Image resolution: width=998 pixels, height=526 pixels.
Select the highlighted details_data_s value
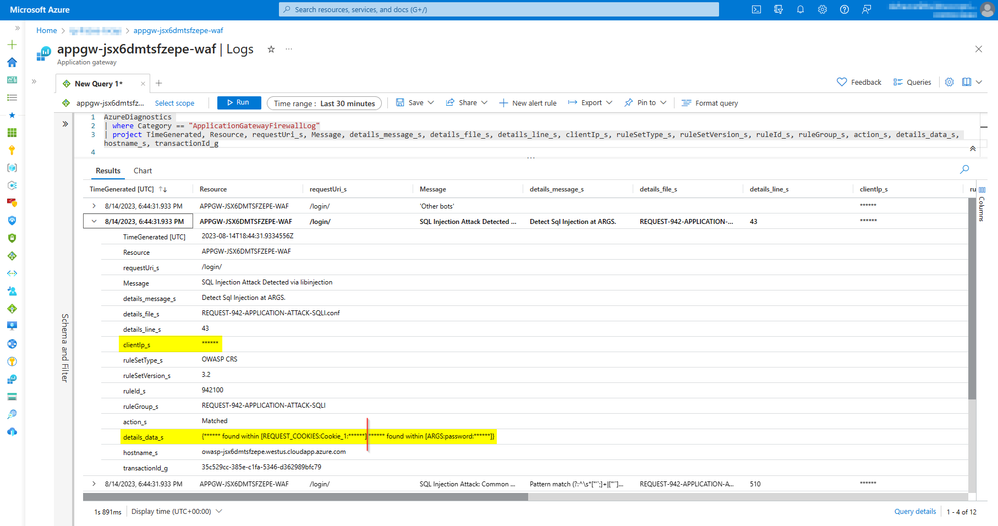[x=348, y=436]
